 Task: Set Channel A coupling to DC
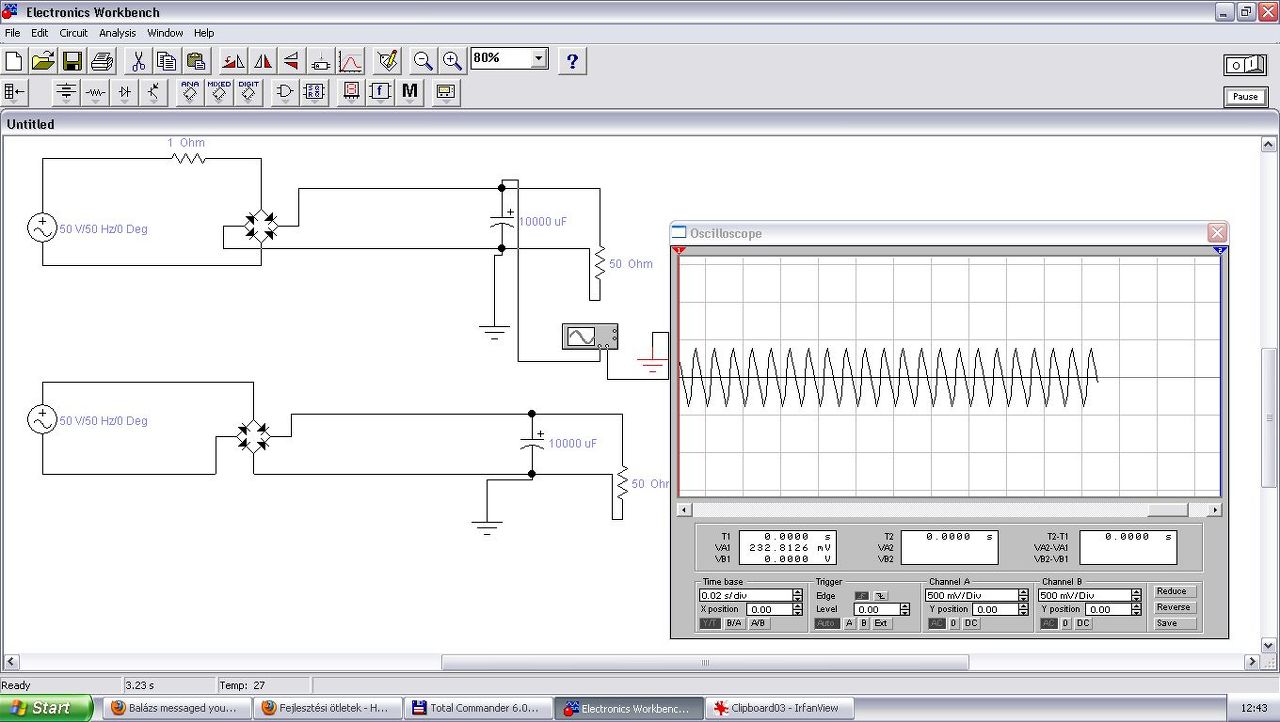pos(970,623)
